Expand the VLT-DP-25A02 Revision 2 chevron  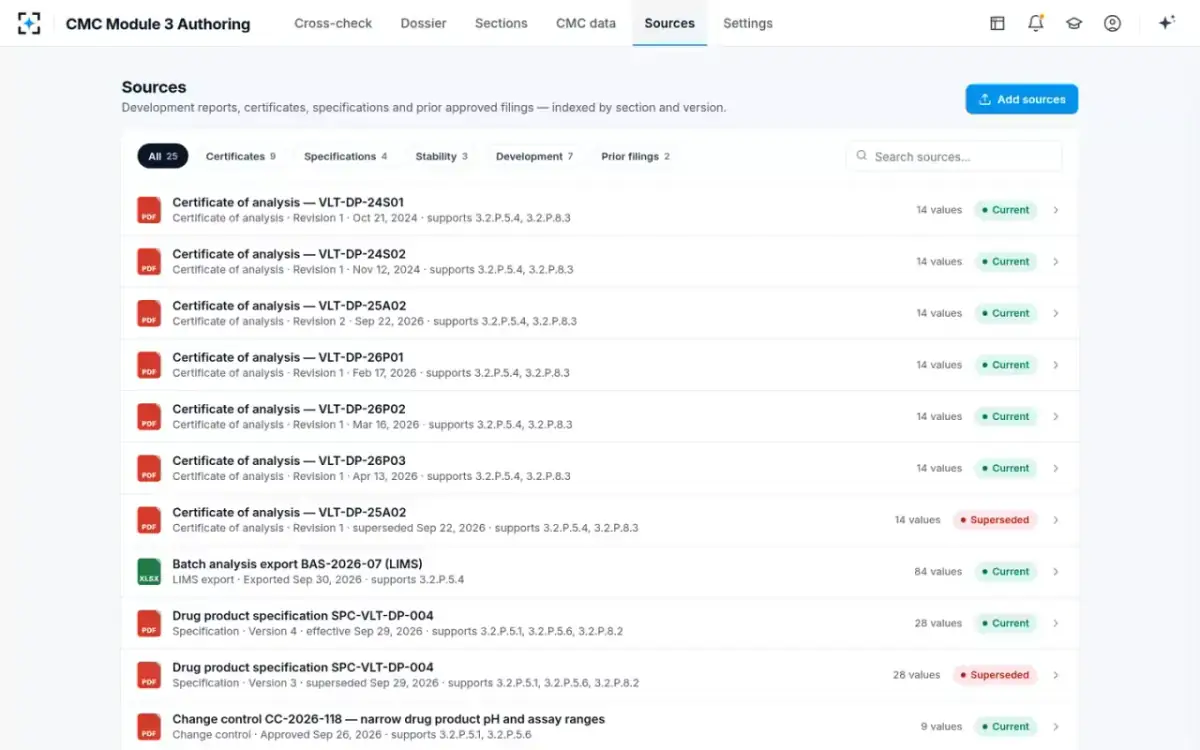1056,313
